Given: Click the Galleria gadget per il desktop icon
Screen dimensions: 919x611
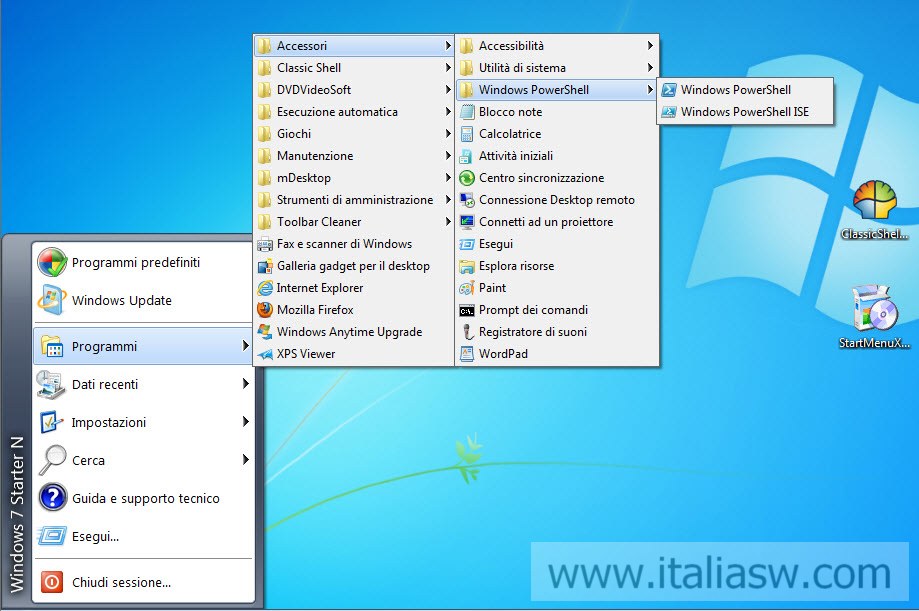Looking at the screenshot, I should pyautogui.click(x=265, y=266).
